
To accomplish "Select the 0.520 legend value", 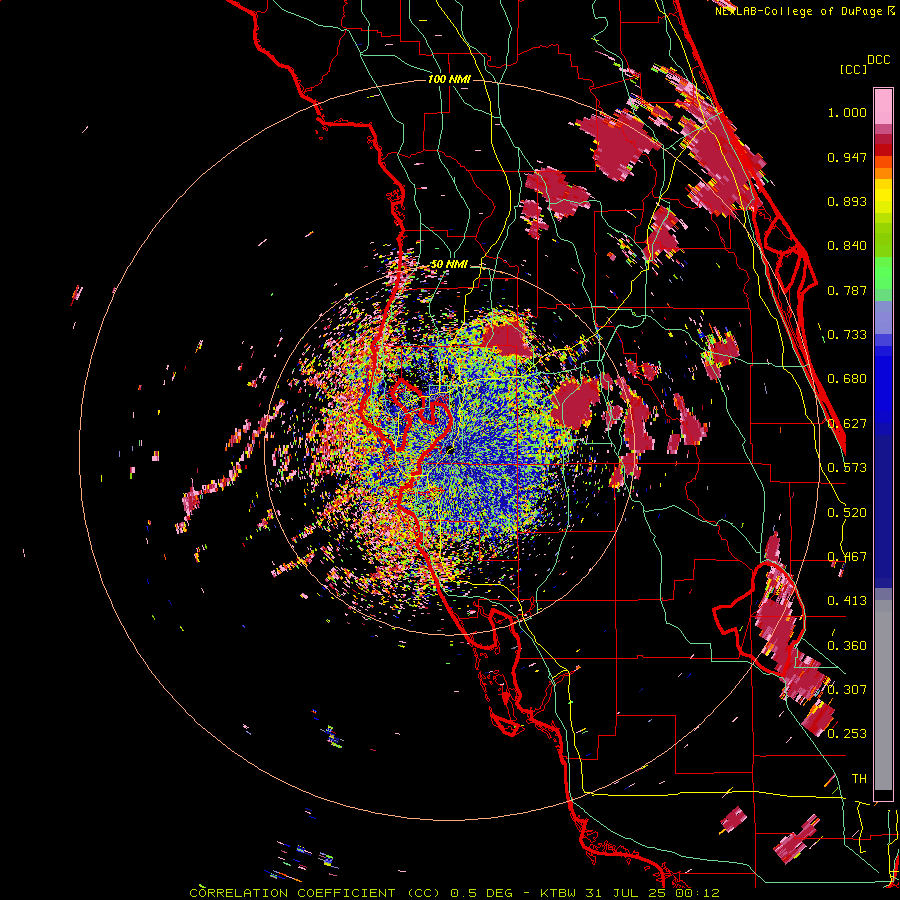I will click(x=847, y=513).
